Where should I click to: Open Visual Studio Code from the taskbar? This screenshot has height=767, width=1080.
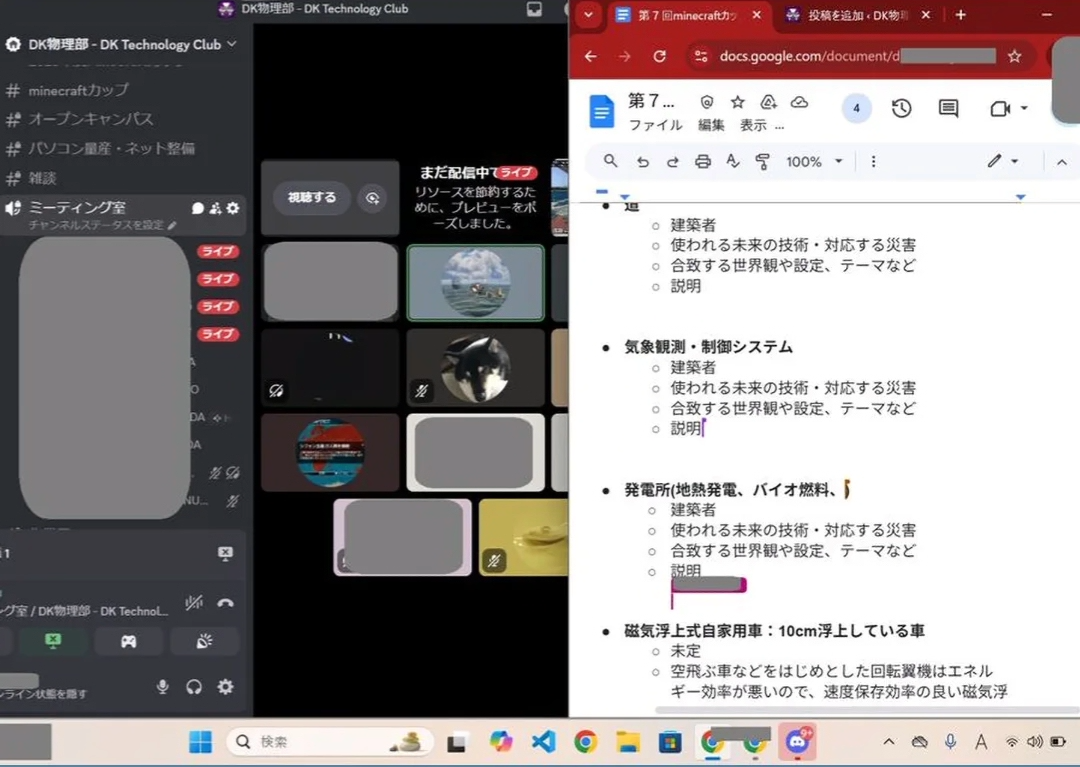point(543,742)
